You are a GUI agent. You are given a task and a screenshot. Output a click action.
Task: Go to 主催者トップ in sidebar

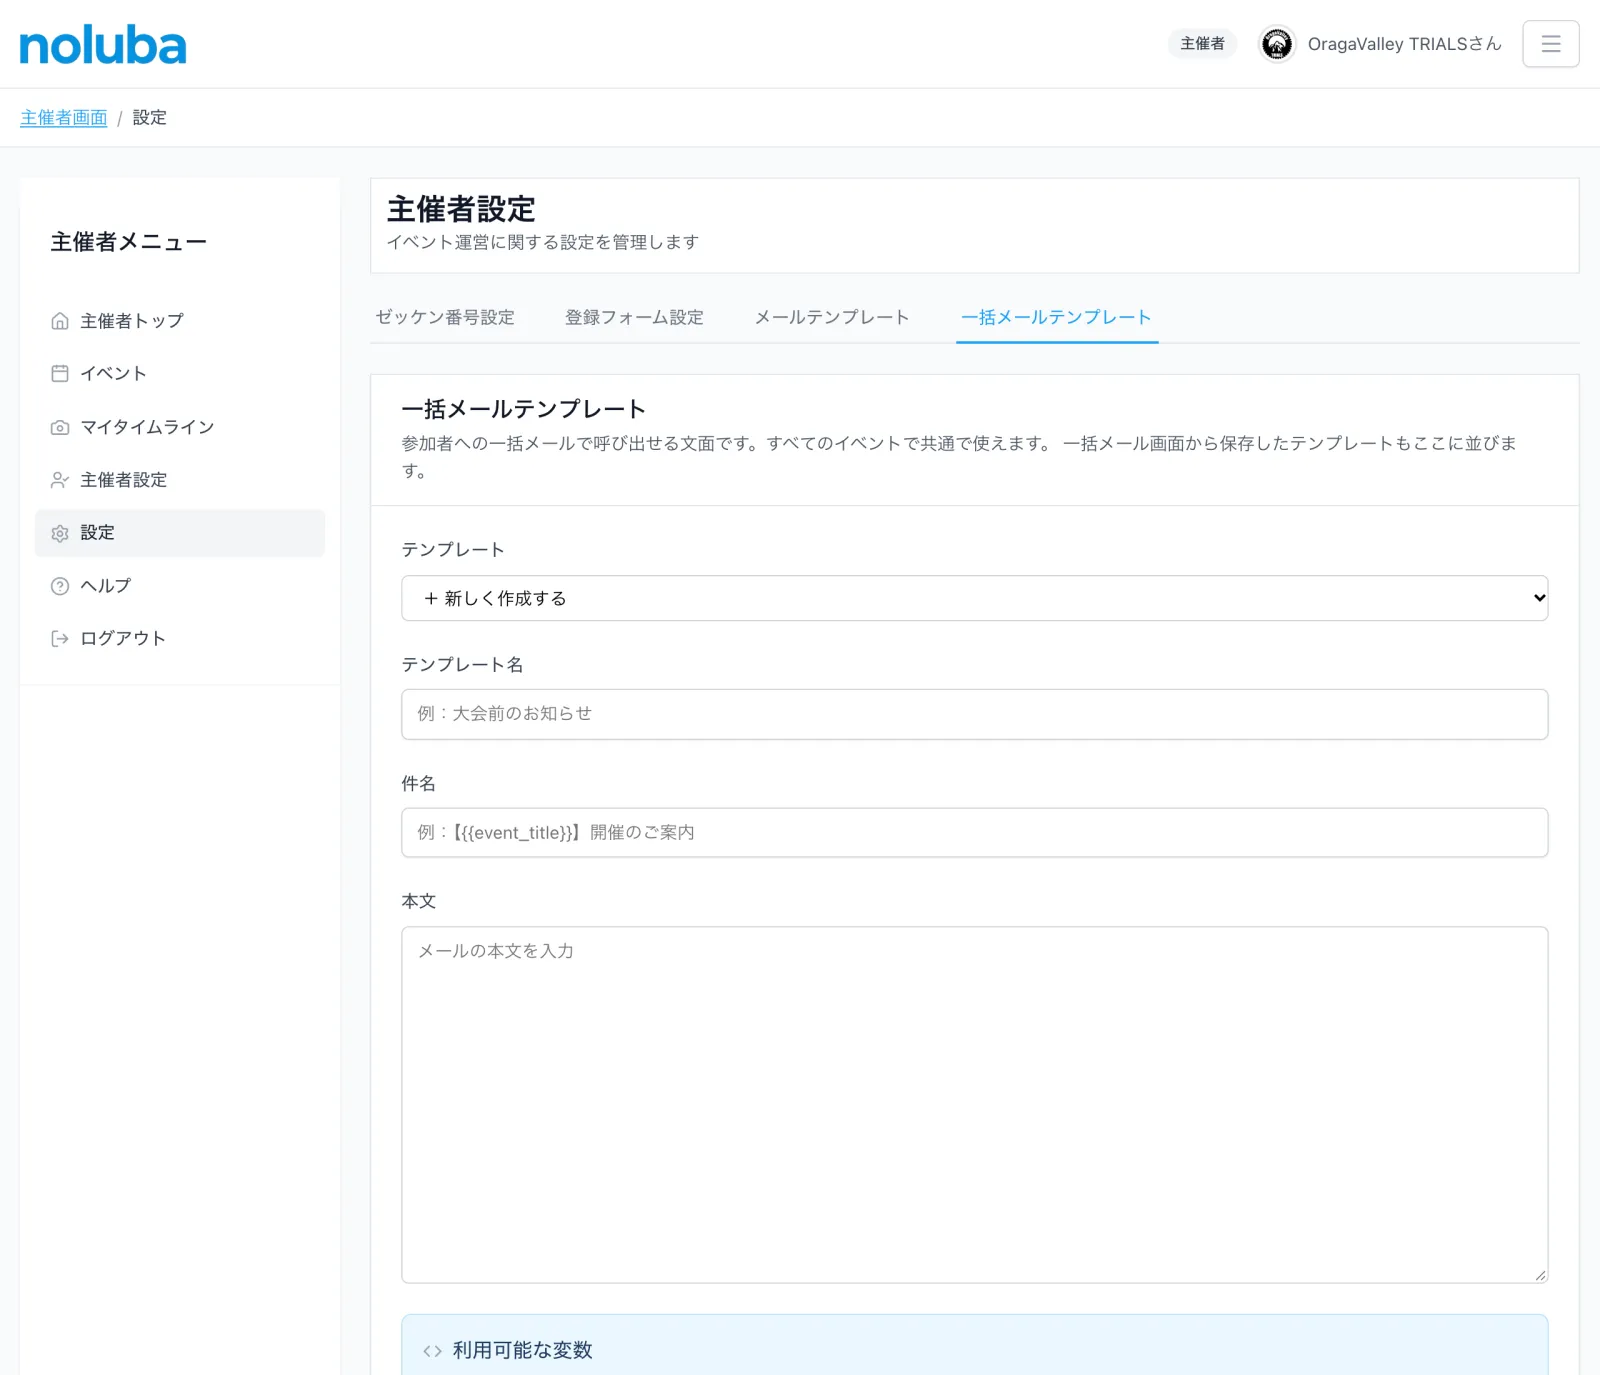(180, 321)
